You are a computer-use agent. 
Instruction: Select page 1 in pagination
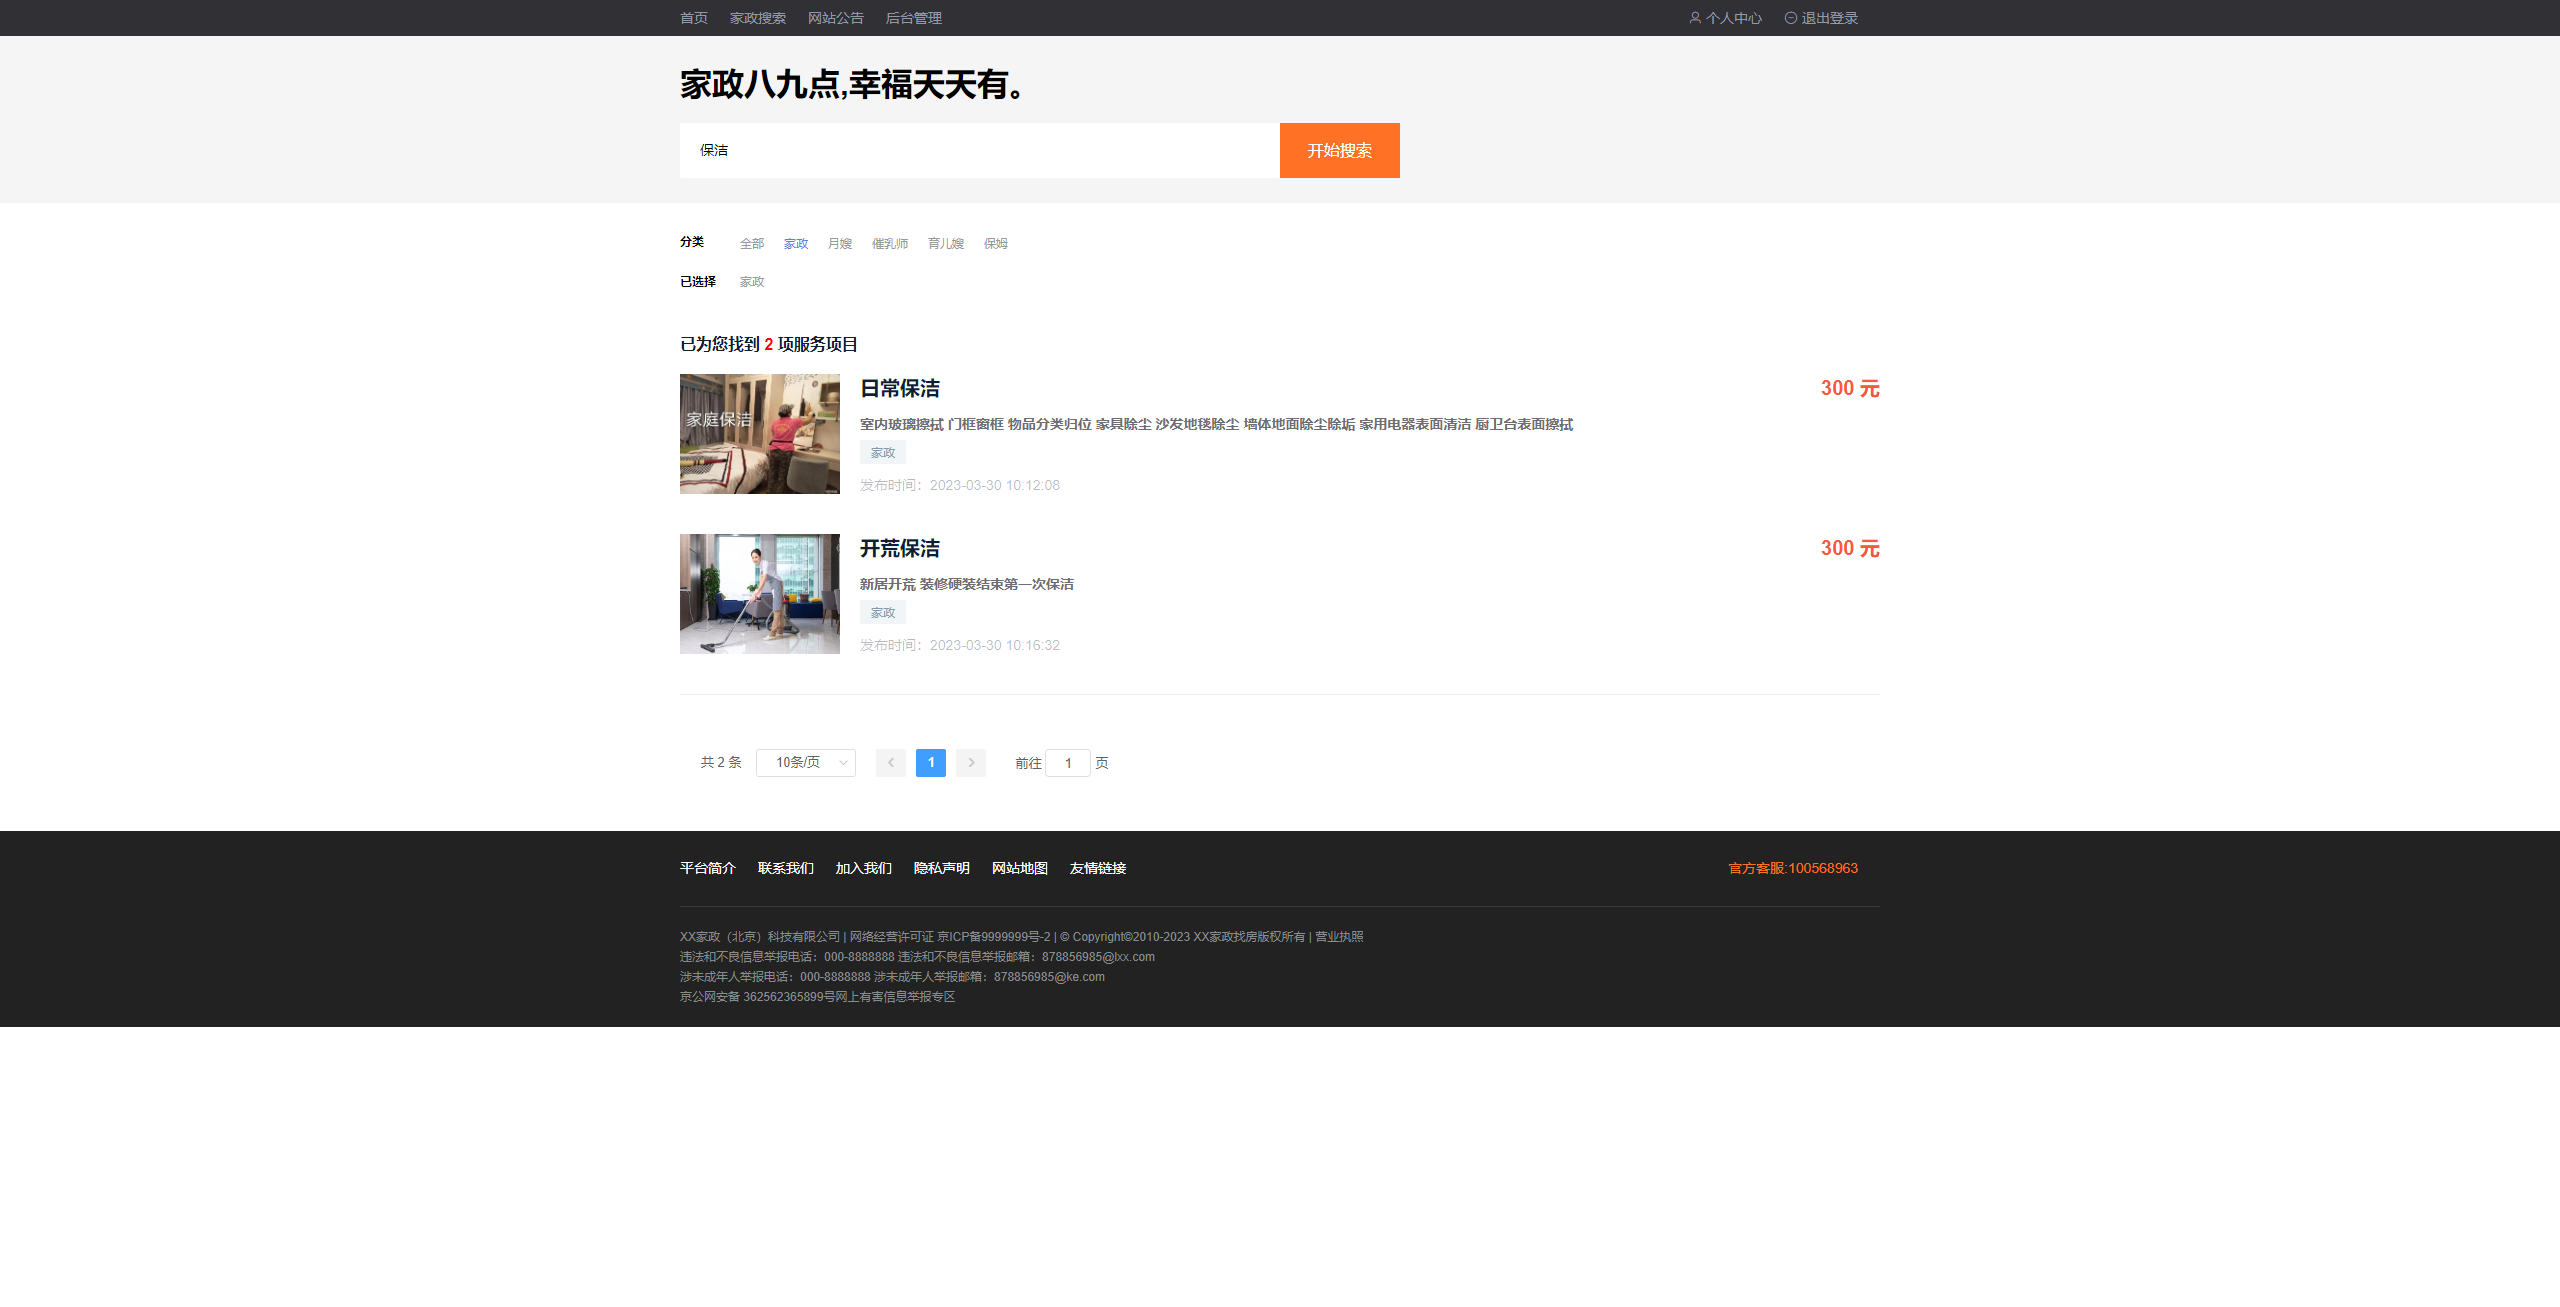click(930, 762)
